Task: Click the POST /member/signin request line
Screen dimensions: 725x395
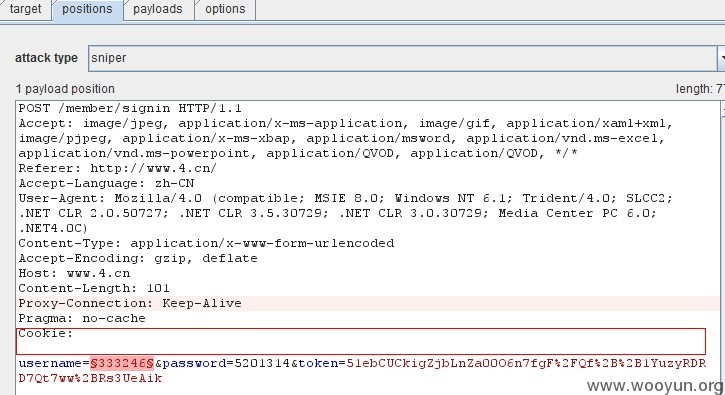Action: (130, 108)
